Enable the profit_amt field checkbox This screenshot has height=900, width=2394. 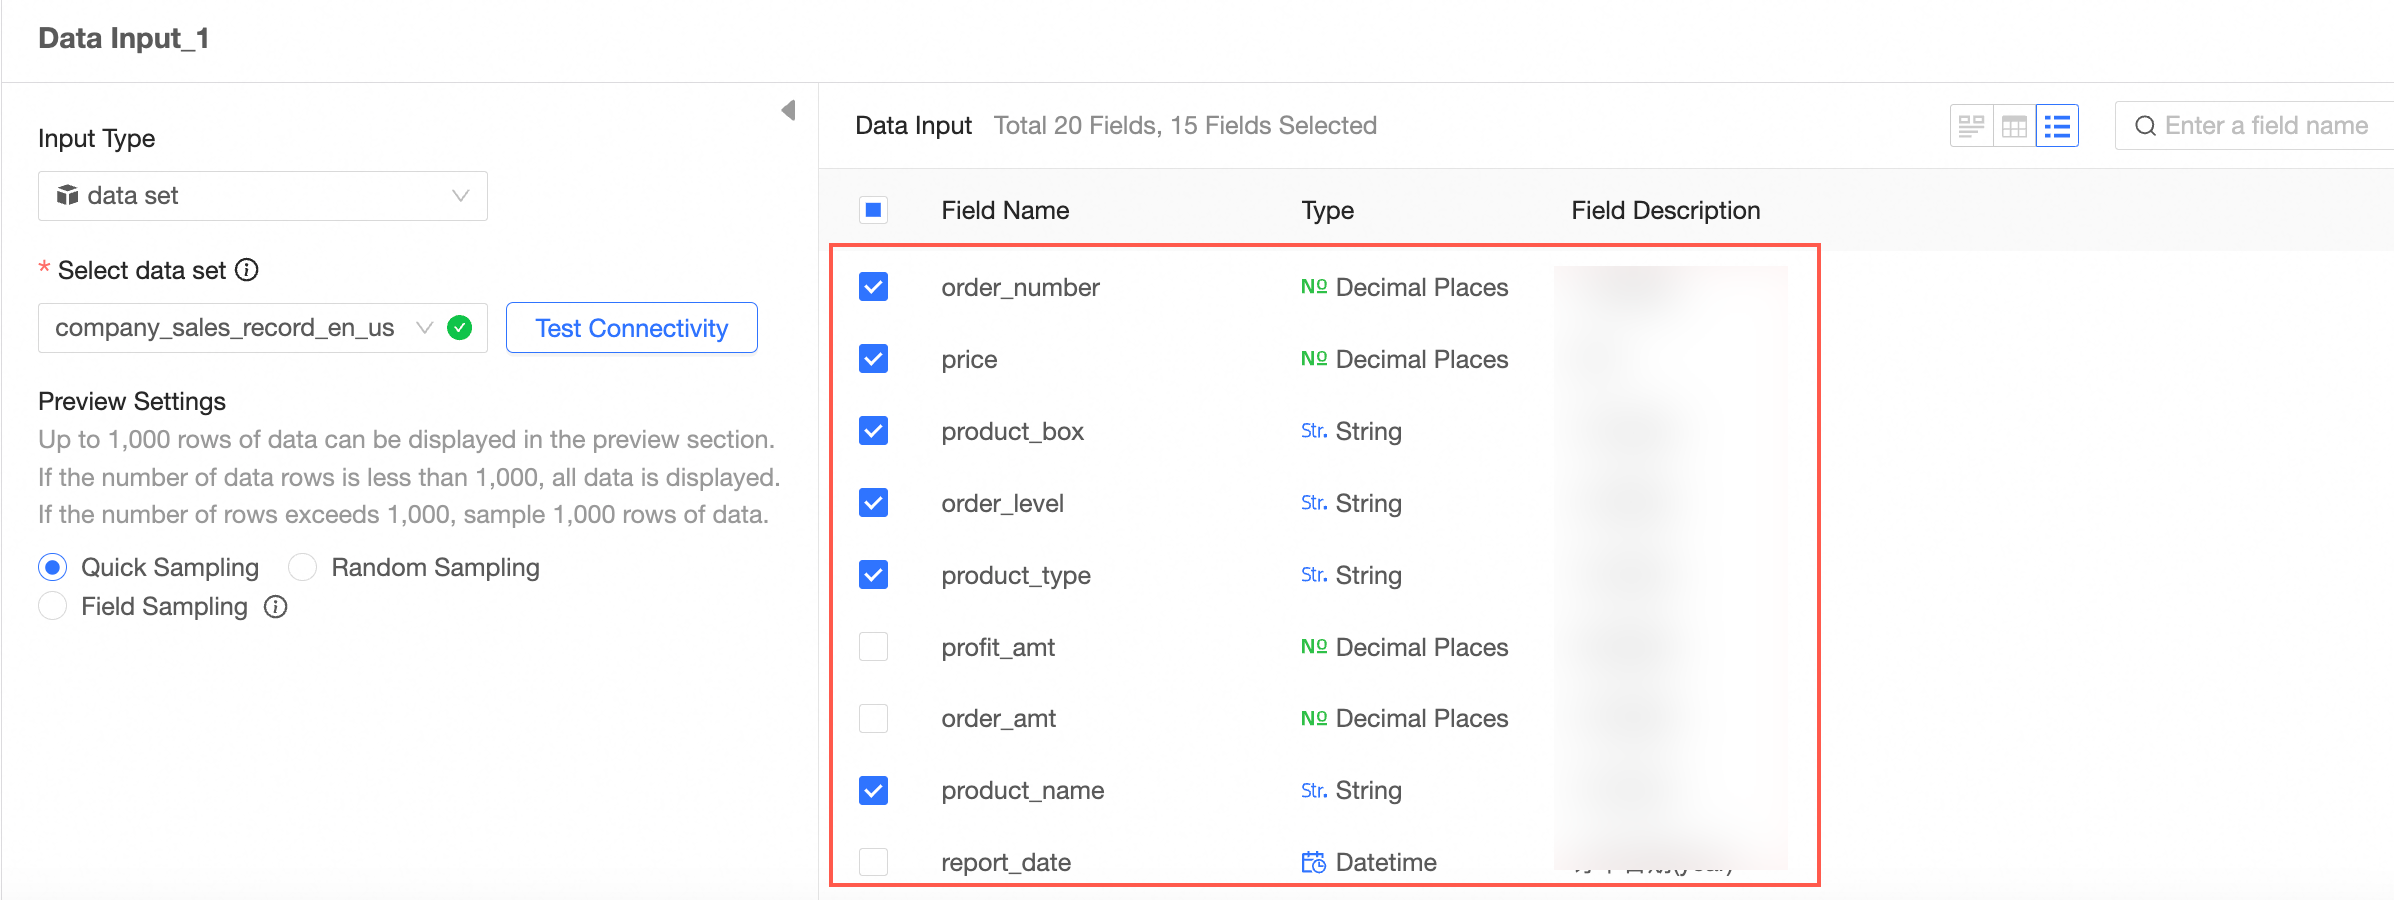pyautogui.click(x=873, y=647)
